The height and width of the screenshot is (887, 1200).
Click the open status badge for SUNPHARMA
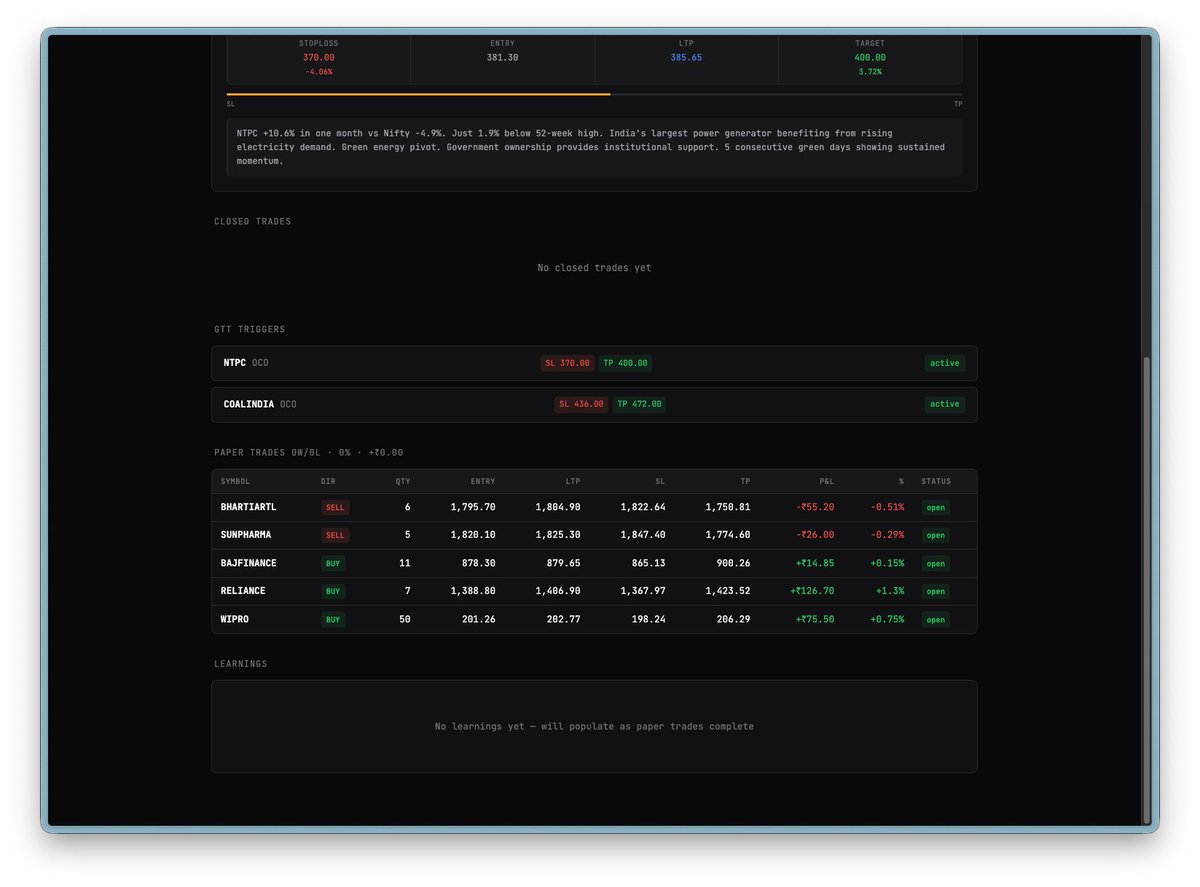point(935,535)
